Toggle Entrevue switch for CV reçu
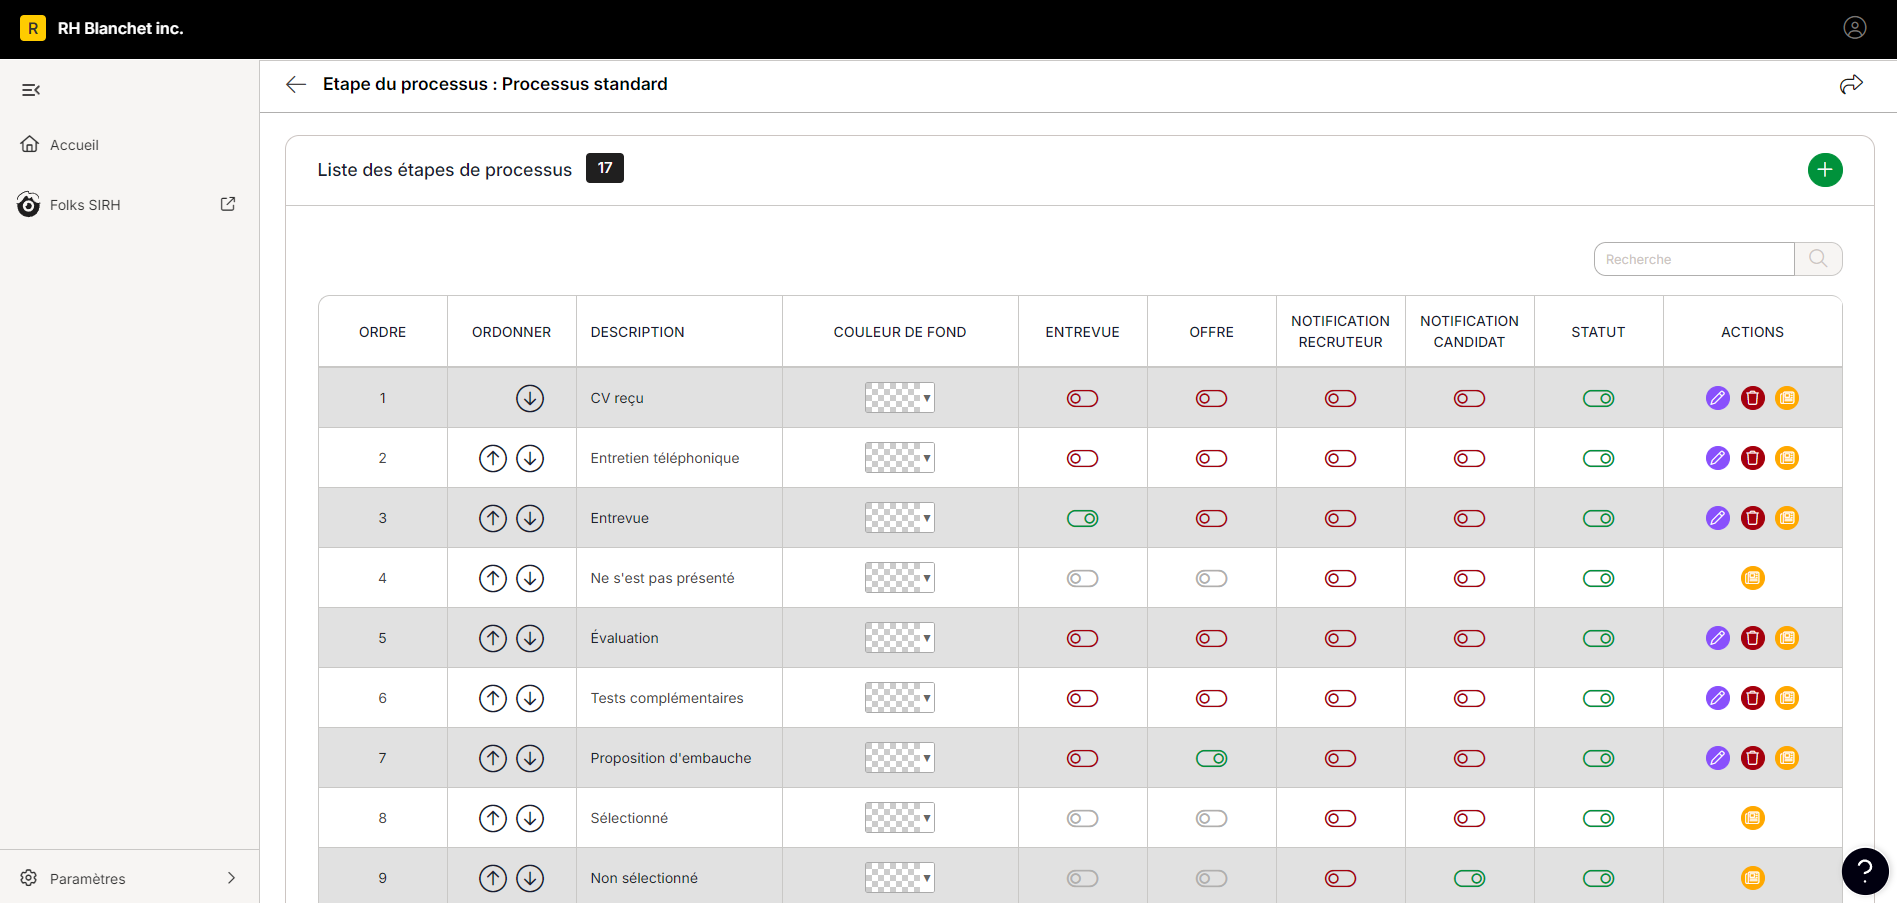The height and width of the screenshot is (903, 1897). click(1083, 398)
